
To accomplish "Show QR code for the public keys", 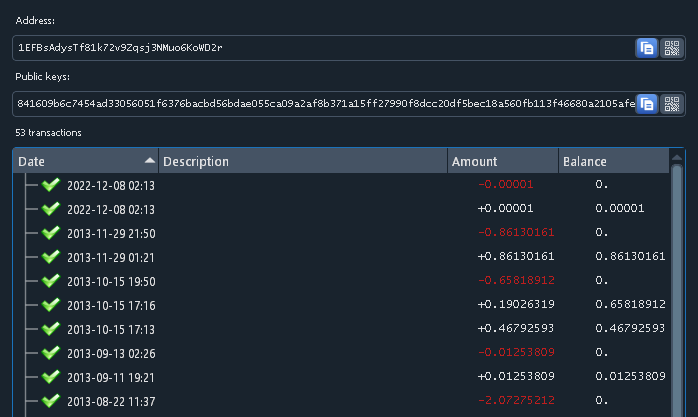I will pos(671,103).
